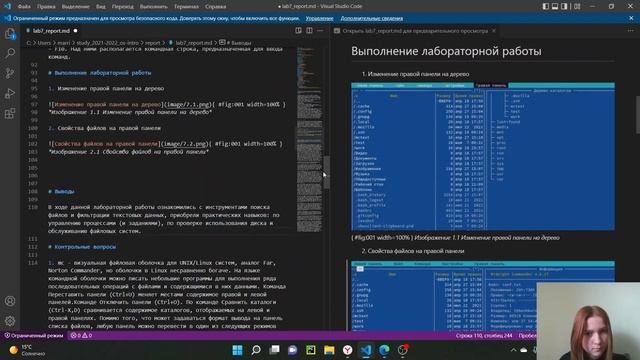Open the Search view in activity bar
Viewport: 640px width, 360px height.
pos(10,53)
